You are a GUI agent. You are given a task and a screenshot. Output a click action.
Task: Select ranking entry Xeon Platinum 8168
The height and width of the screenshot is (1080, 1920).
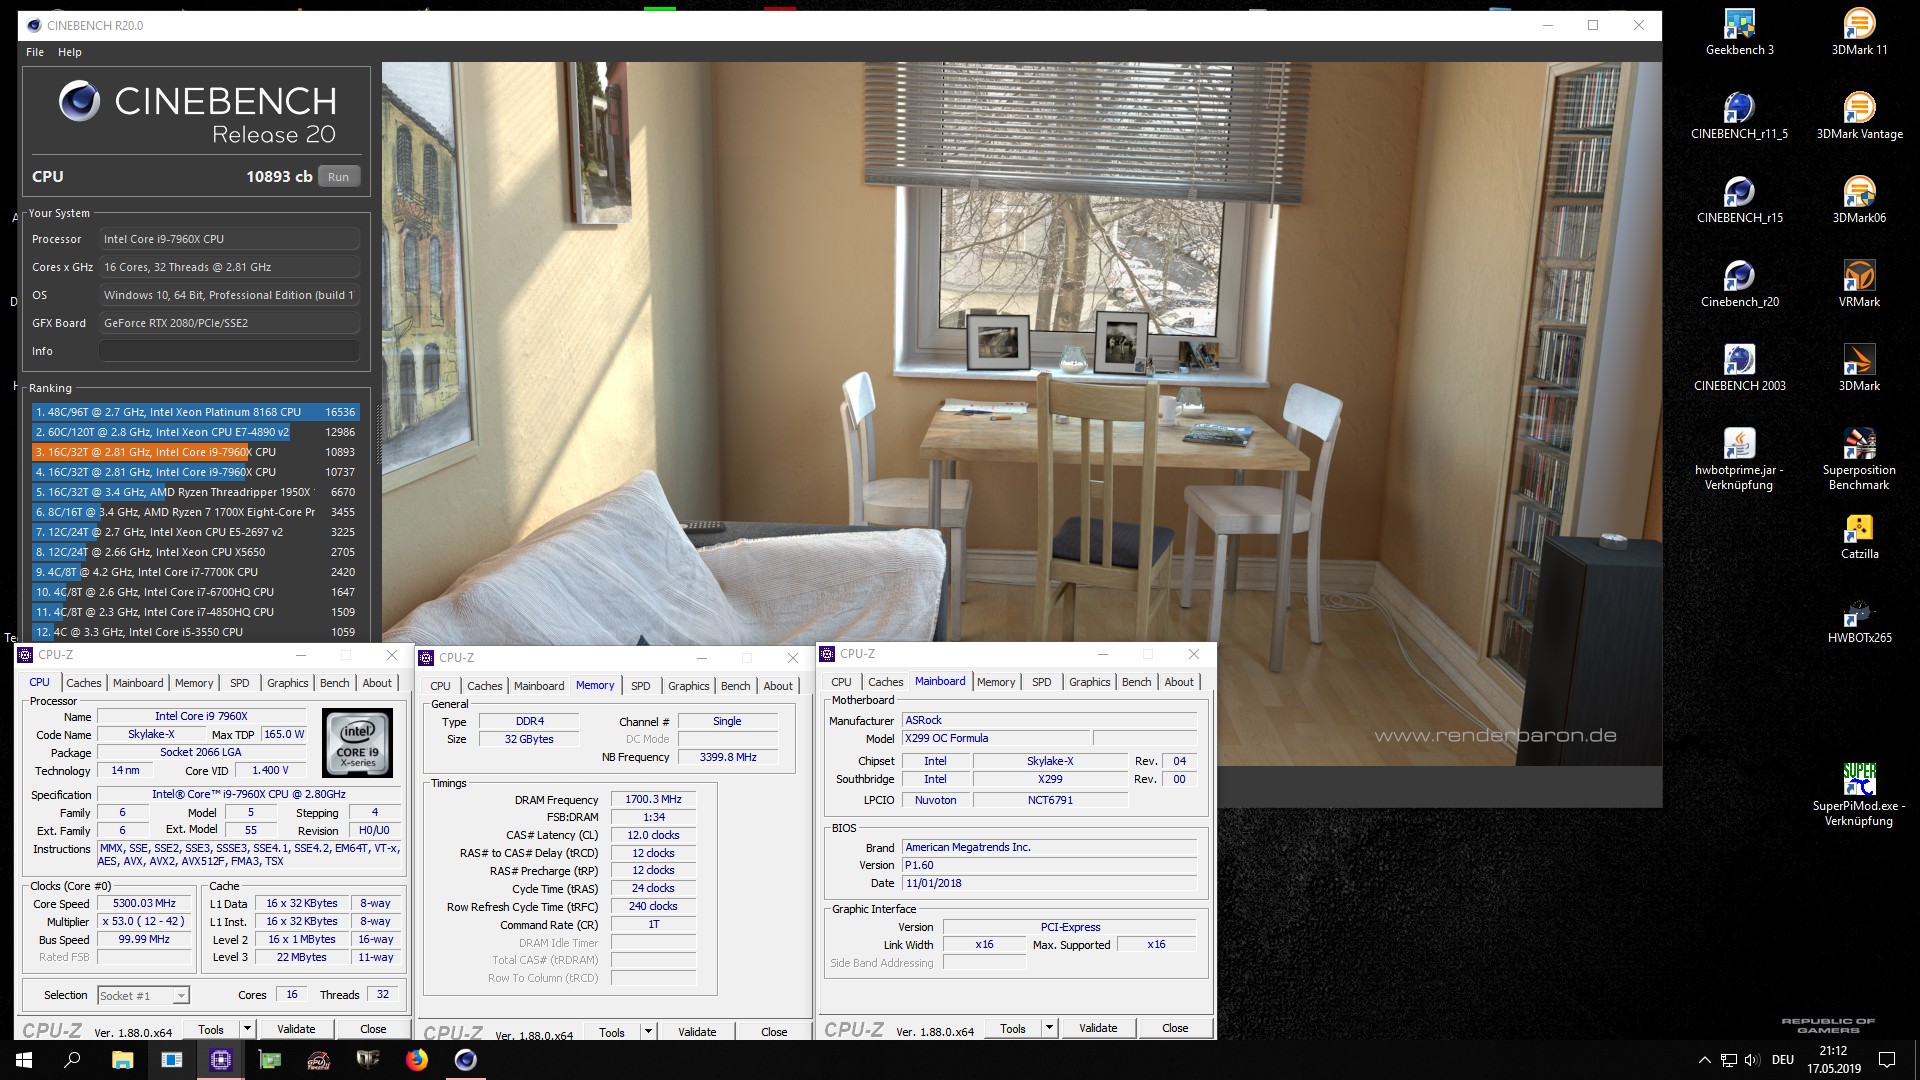point(195,412)
